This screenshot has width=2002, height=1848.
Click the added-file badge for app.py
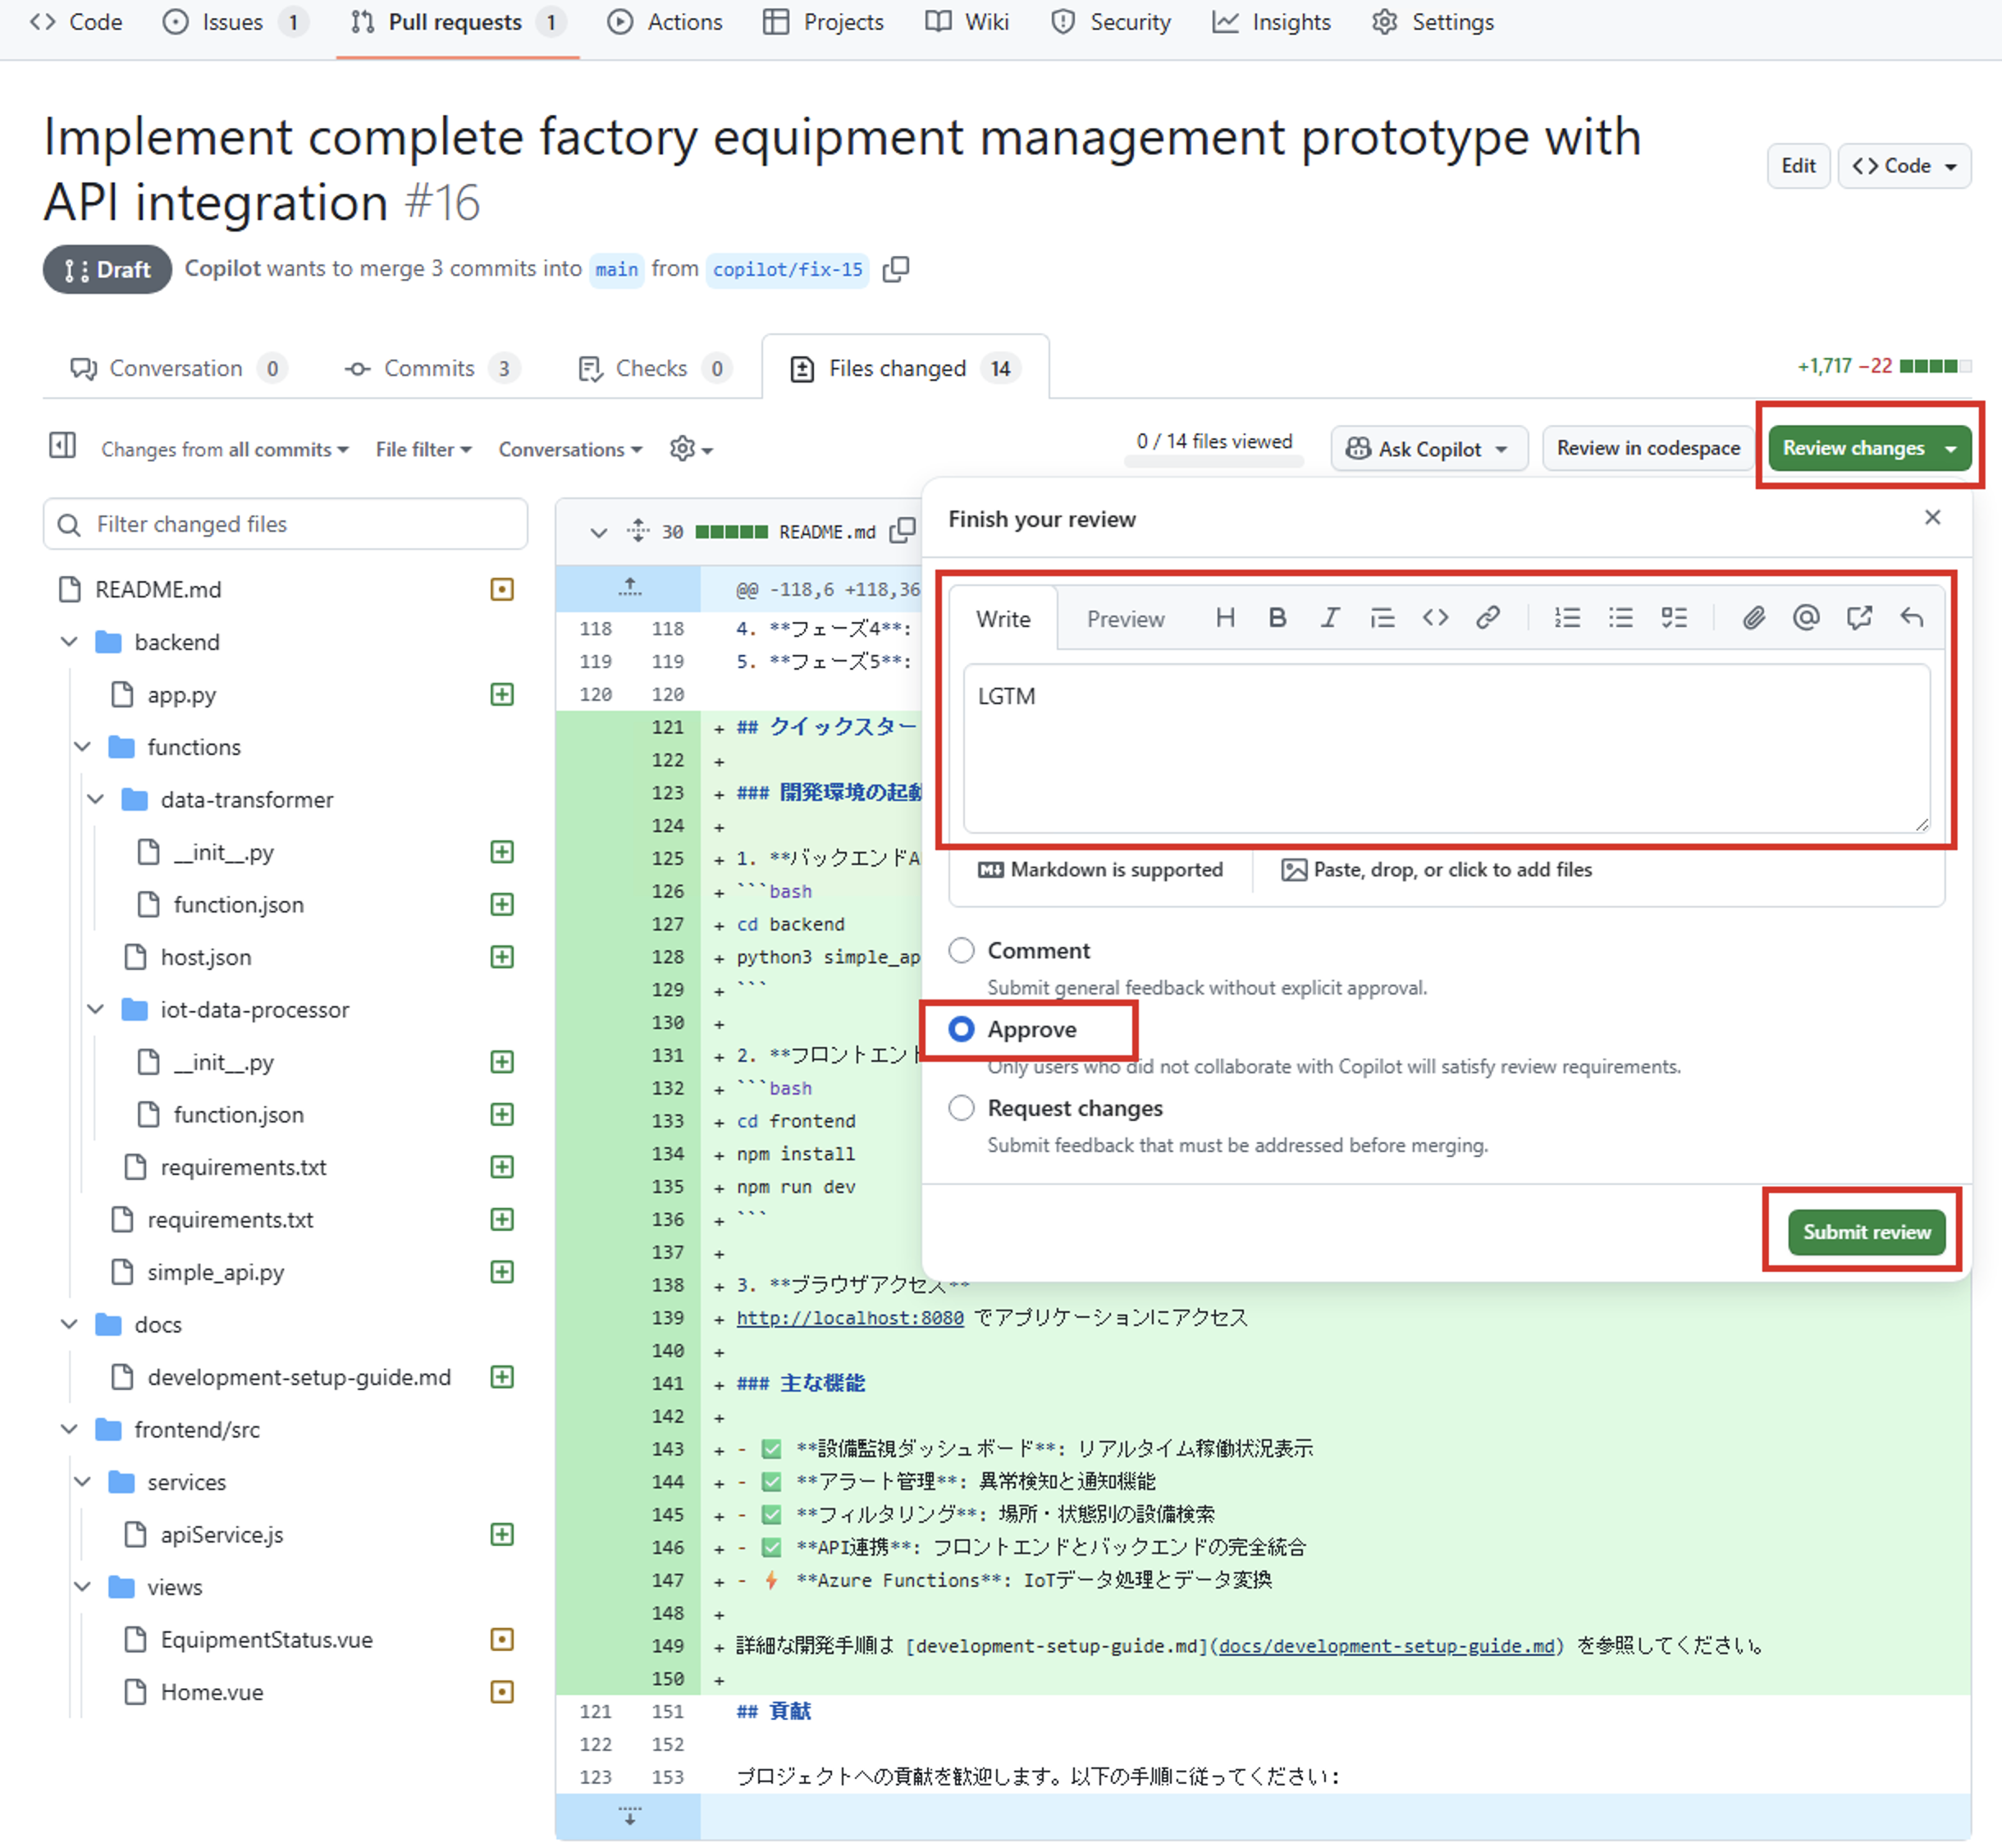(502, 695)
